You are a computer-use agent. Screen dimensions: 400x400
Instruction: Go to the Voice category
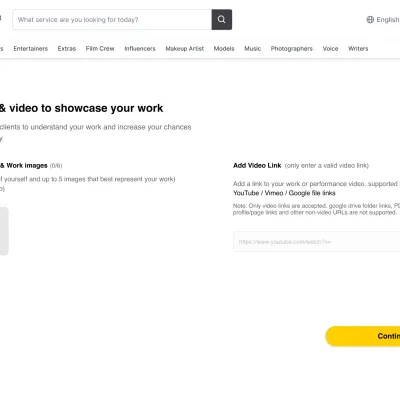[330, 49]
